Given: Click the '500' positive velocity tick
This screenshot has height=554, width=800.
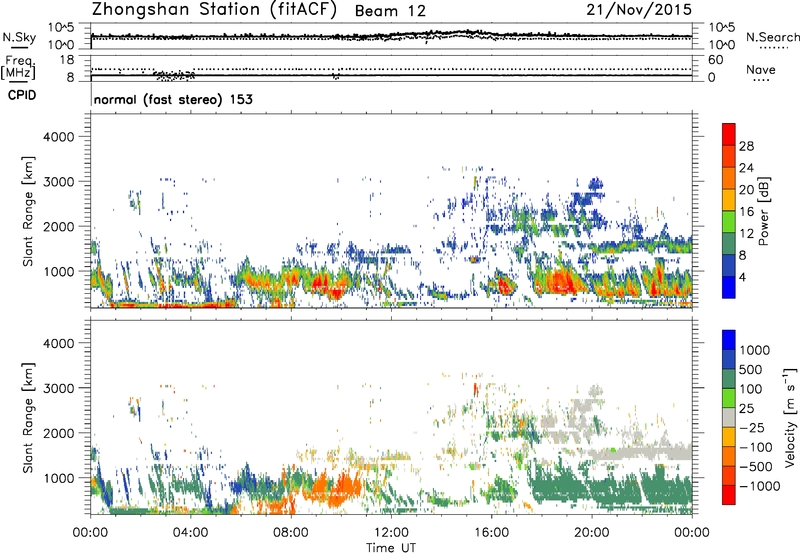Looking at the screenshot, I should click(751, 369).
